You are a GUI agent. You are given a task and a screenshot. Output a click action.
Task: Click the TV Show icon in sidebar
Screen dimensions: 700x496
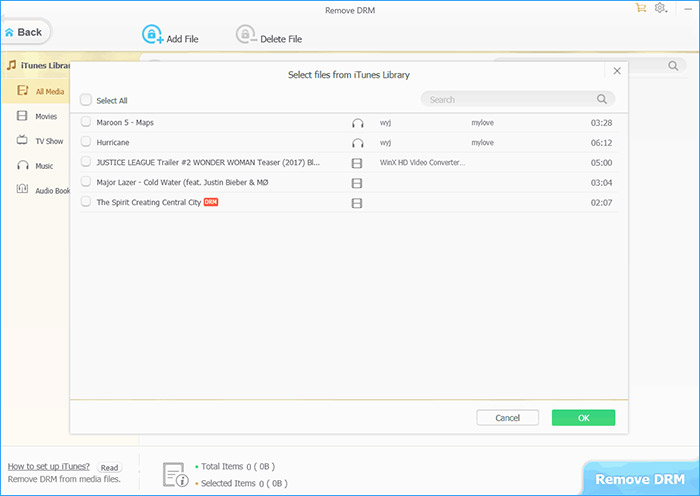[22, 140]
